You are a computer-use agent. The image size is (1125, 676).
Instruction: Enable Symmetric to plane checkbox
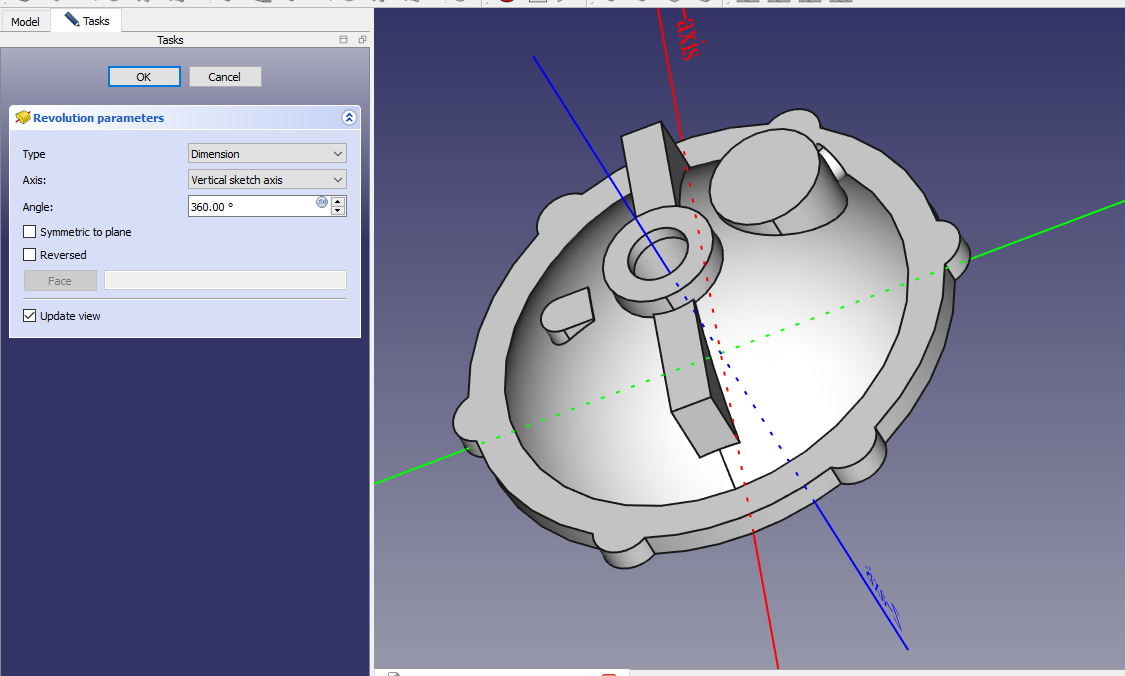(30, 232)
